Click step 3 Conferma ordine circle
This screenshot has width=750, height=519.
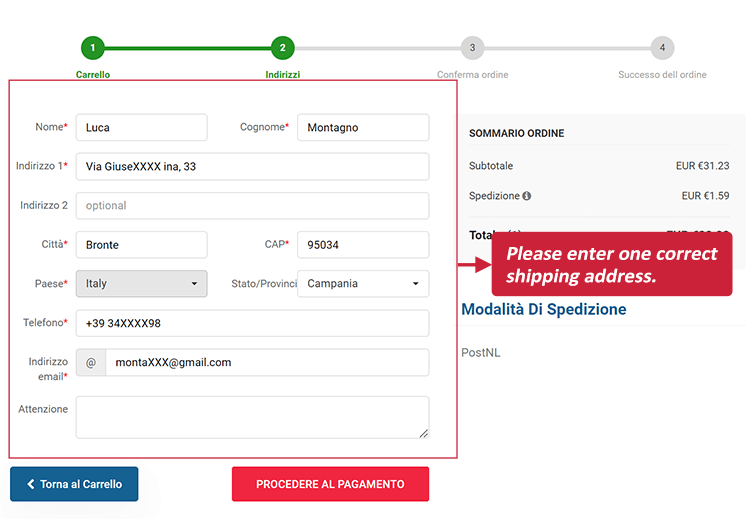472,48
